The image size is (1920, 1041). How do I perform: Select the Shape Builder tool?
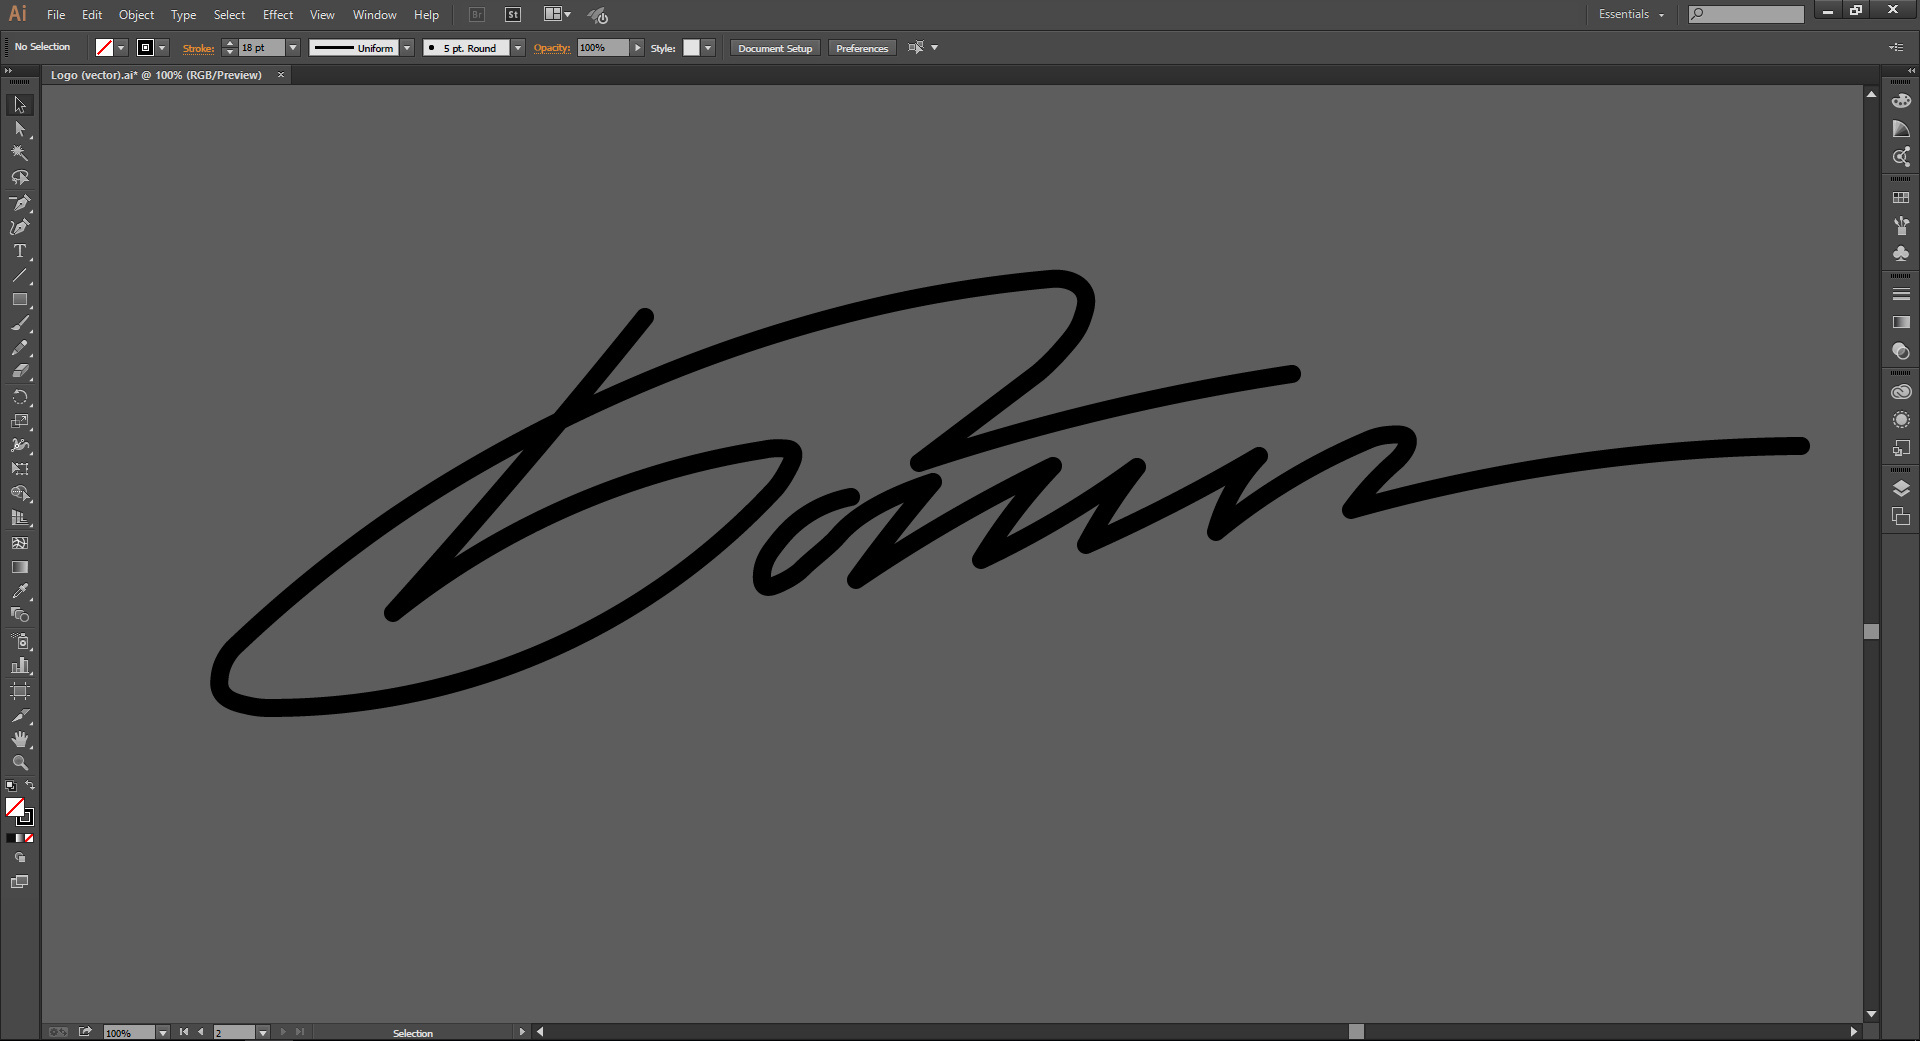point(20,494)
